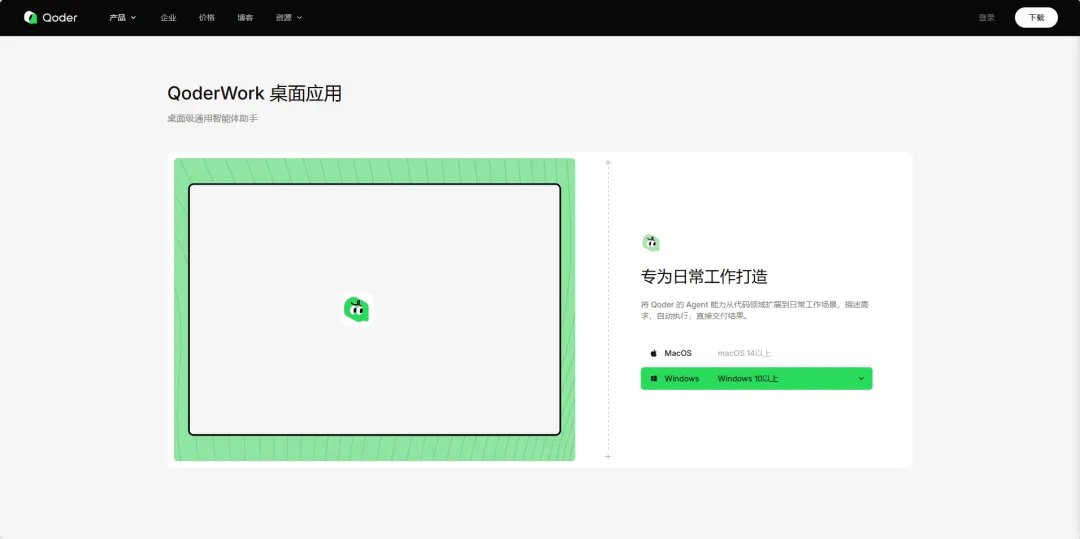Image resolution: width=1080 pixels, height=539 pixels.
Task: Click the QoderWork 桌面应用 heading
Action: 254,94
